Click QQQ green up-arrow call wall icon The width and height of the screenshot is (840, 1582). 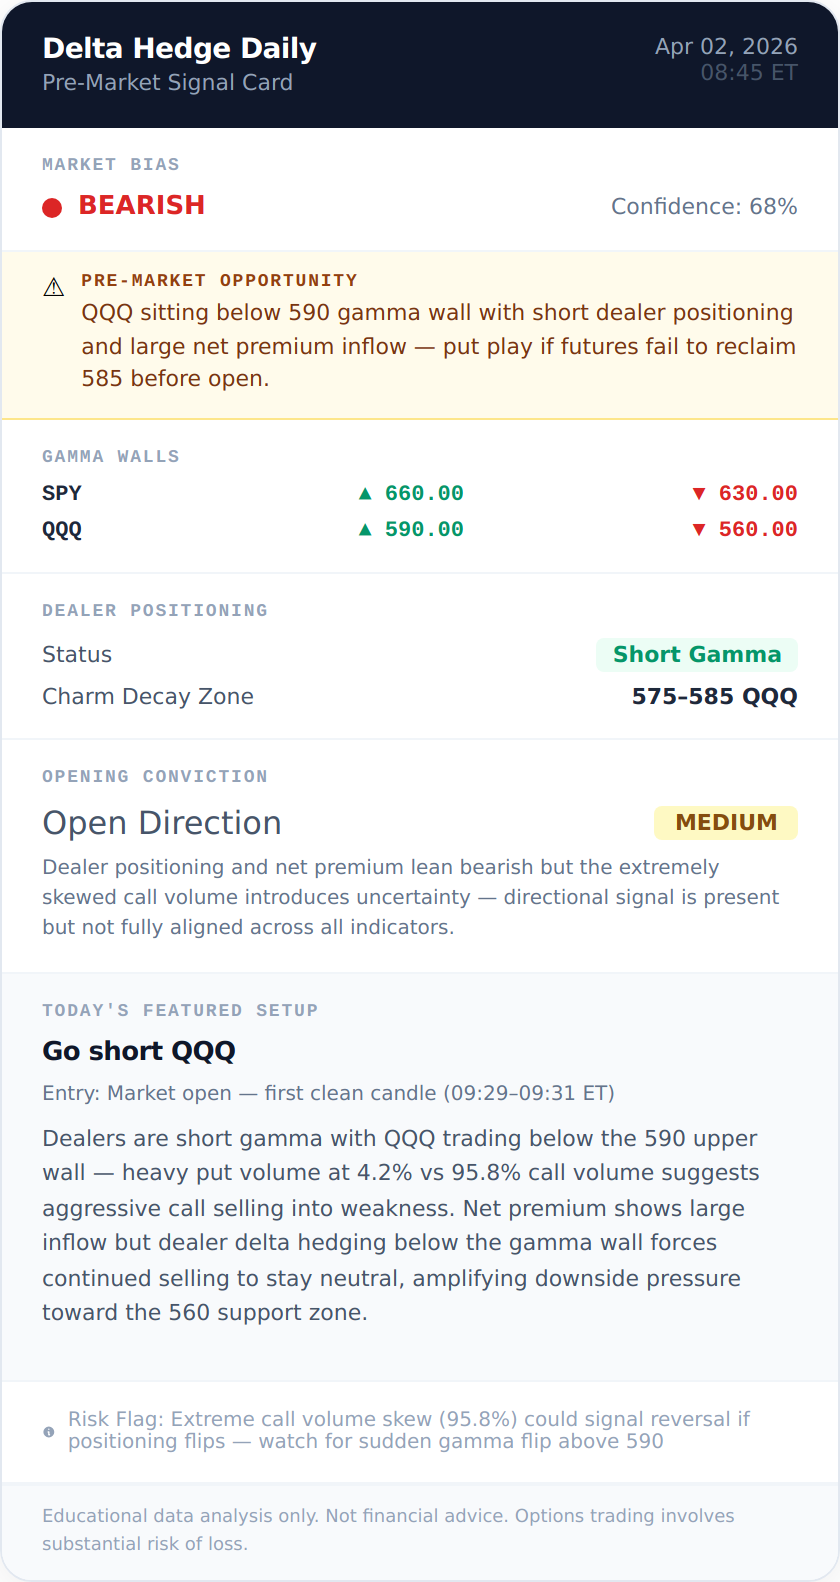click(x=365, y=529)
